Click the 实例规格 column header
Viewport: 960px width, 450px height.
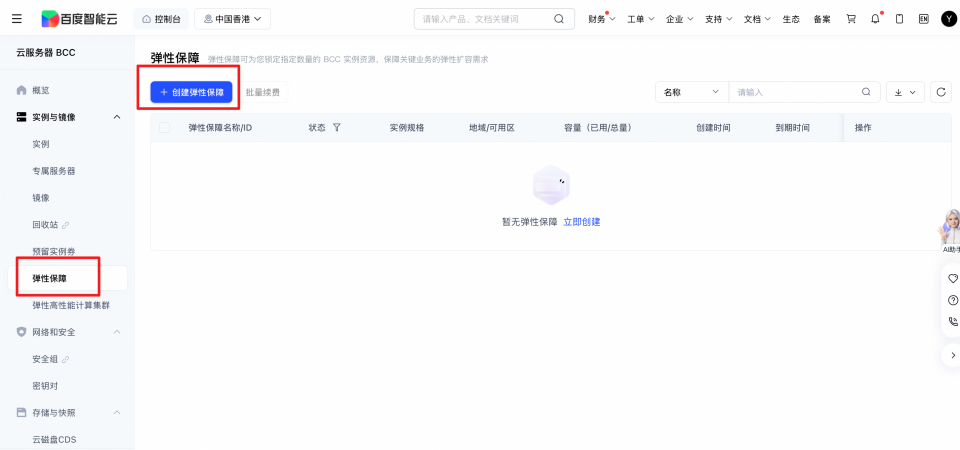click(407, 127)
